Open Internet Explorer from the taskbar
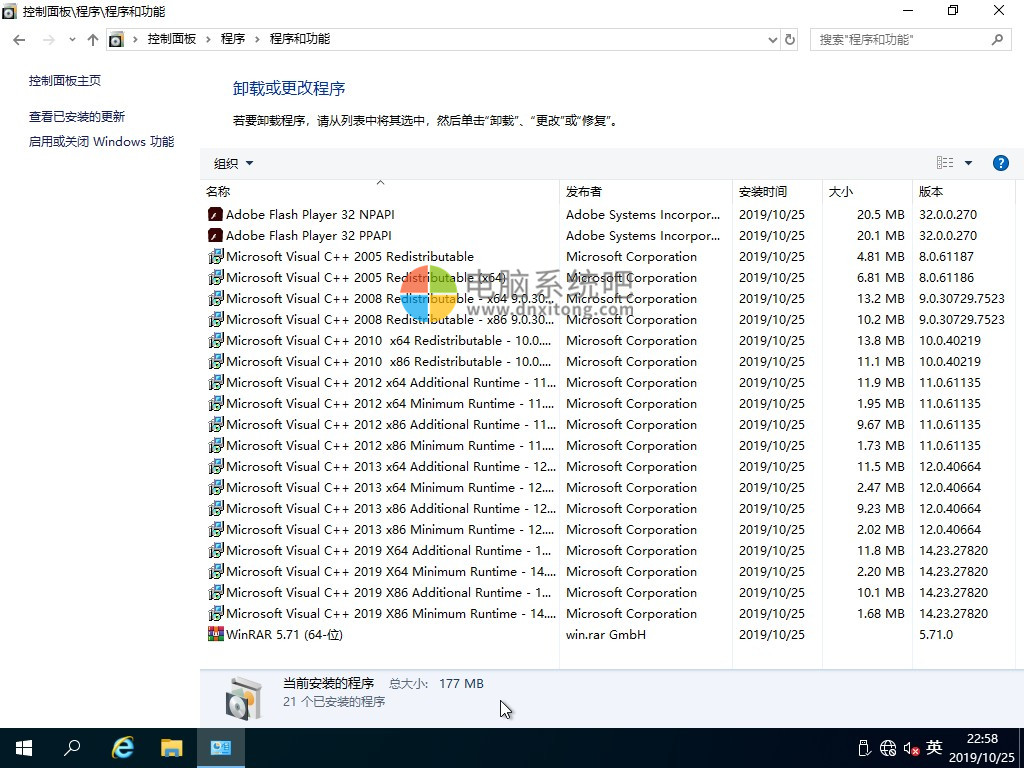The height and width of the screenshot is (768, 1024). [x=122, y=747]
